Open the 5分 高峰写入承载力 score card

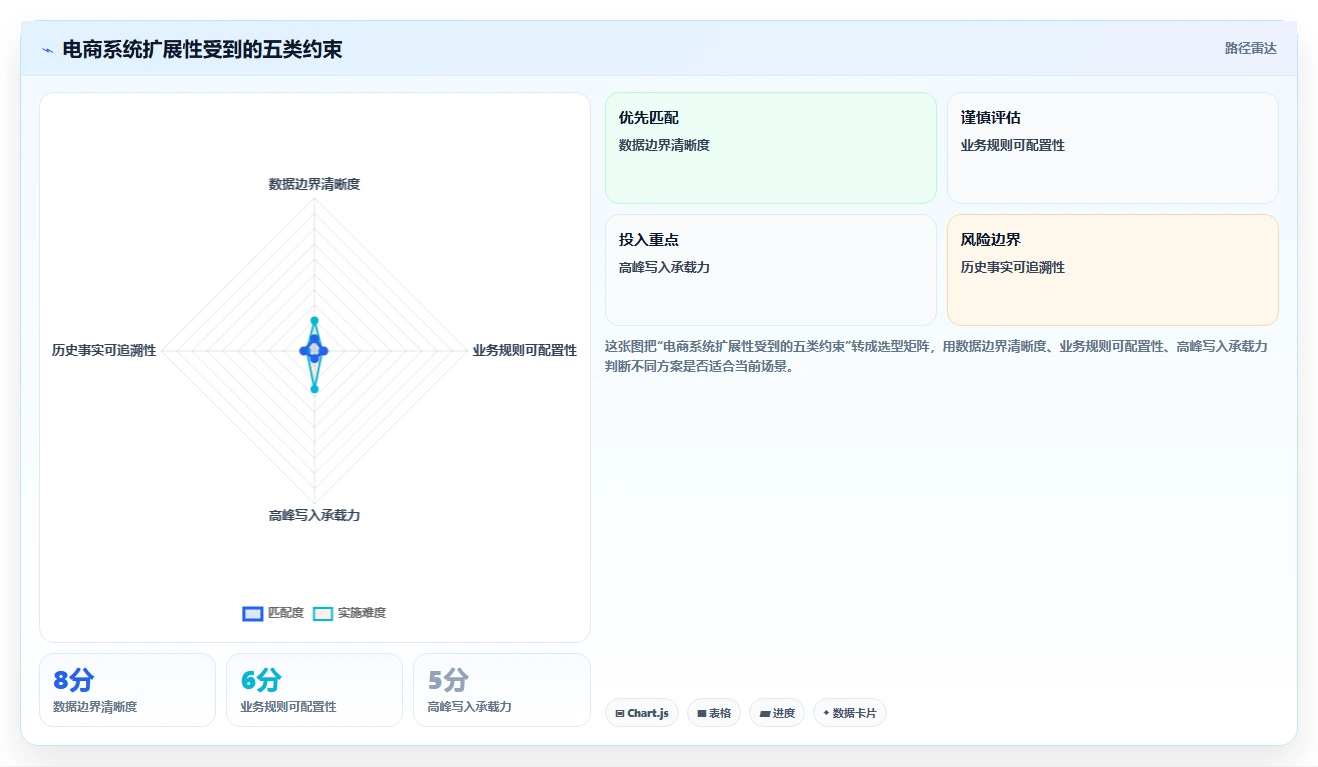click(x=502, y=690)
